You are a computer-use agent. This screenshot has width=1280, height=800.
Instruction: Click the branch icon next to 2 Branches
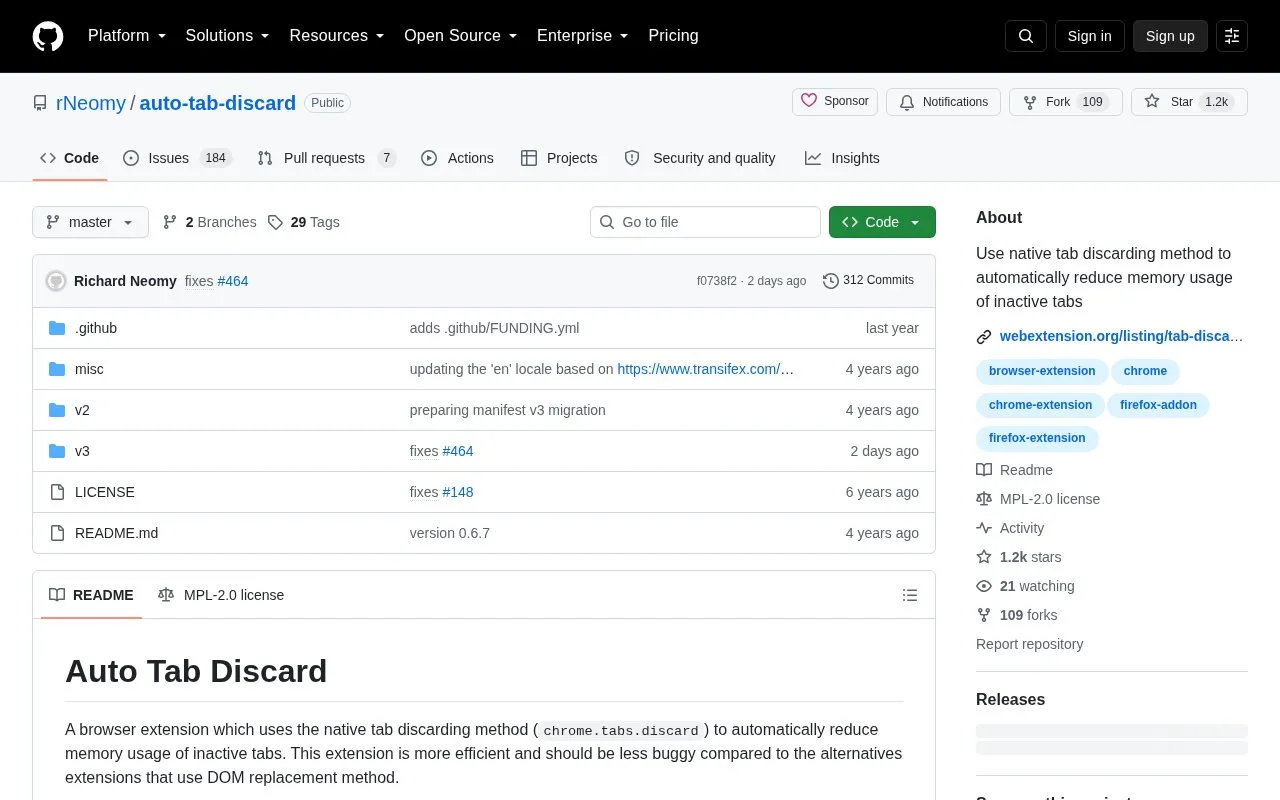tap(170, 222)
